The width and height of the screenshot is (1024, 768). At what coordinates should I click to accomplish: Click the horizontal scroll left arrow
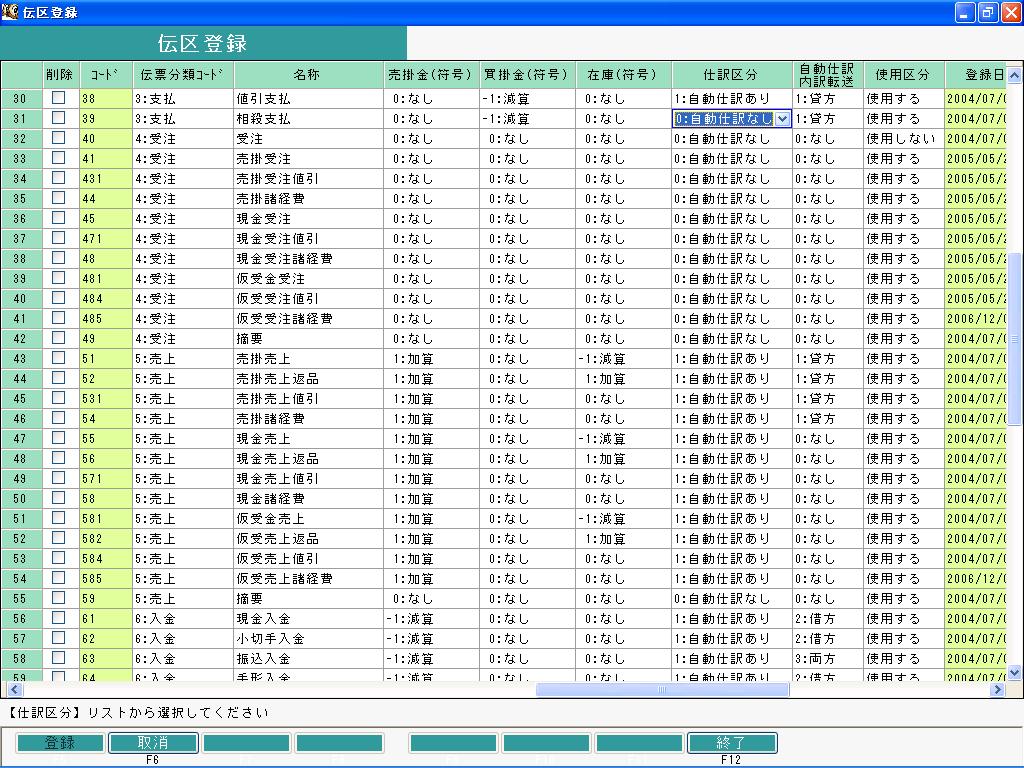pos(15,689)
